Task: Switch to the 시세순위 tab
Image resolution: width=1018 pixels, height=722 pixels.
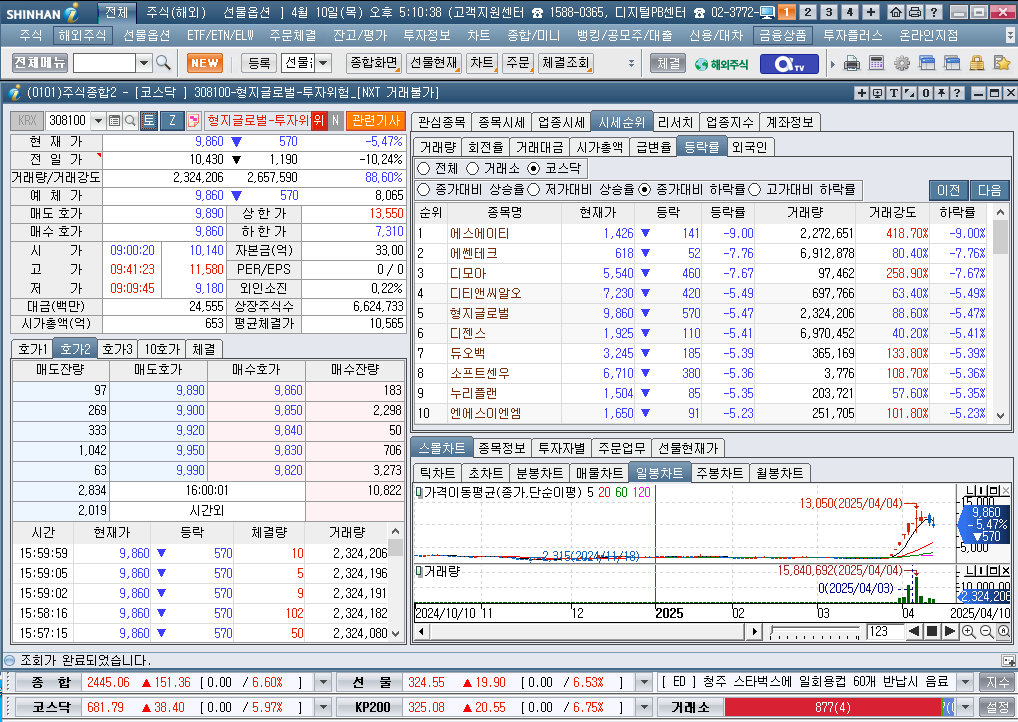Action: [621, 122]
